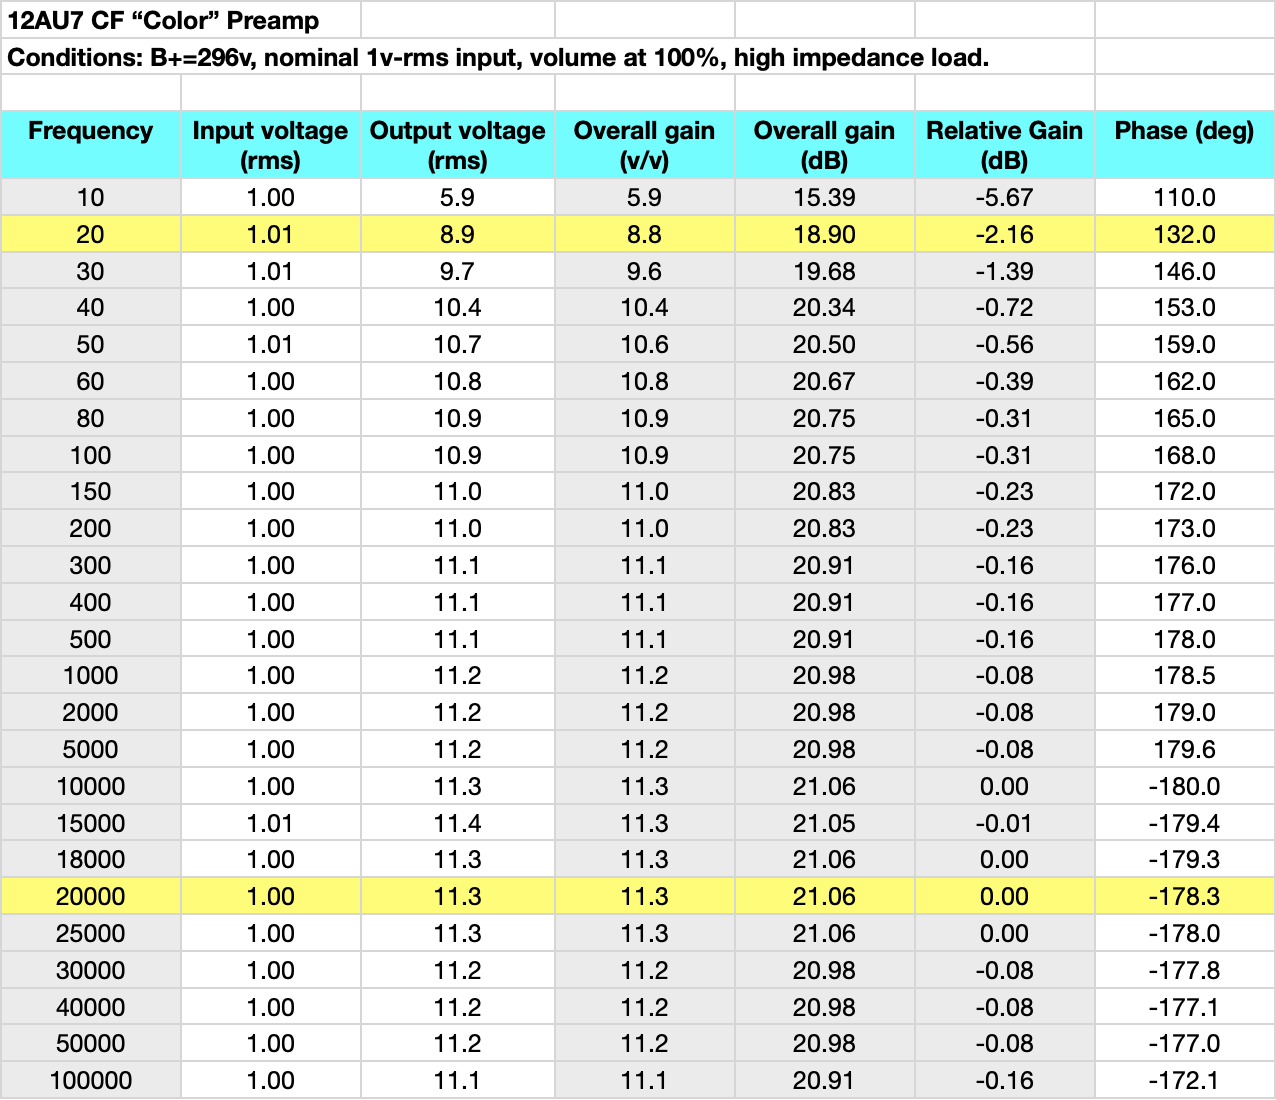Click the output voltage cell 10.7

(x=457, y=344)
